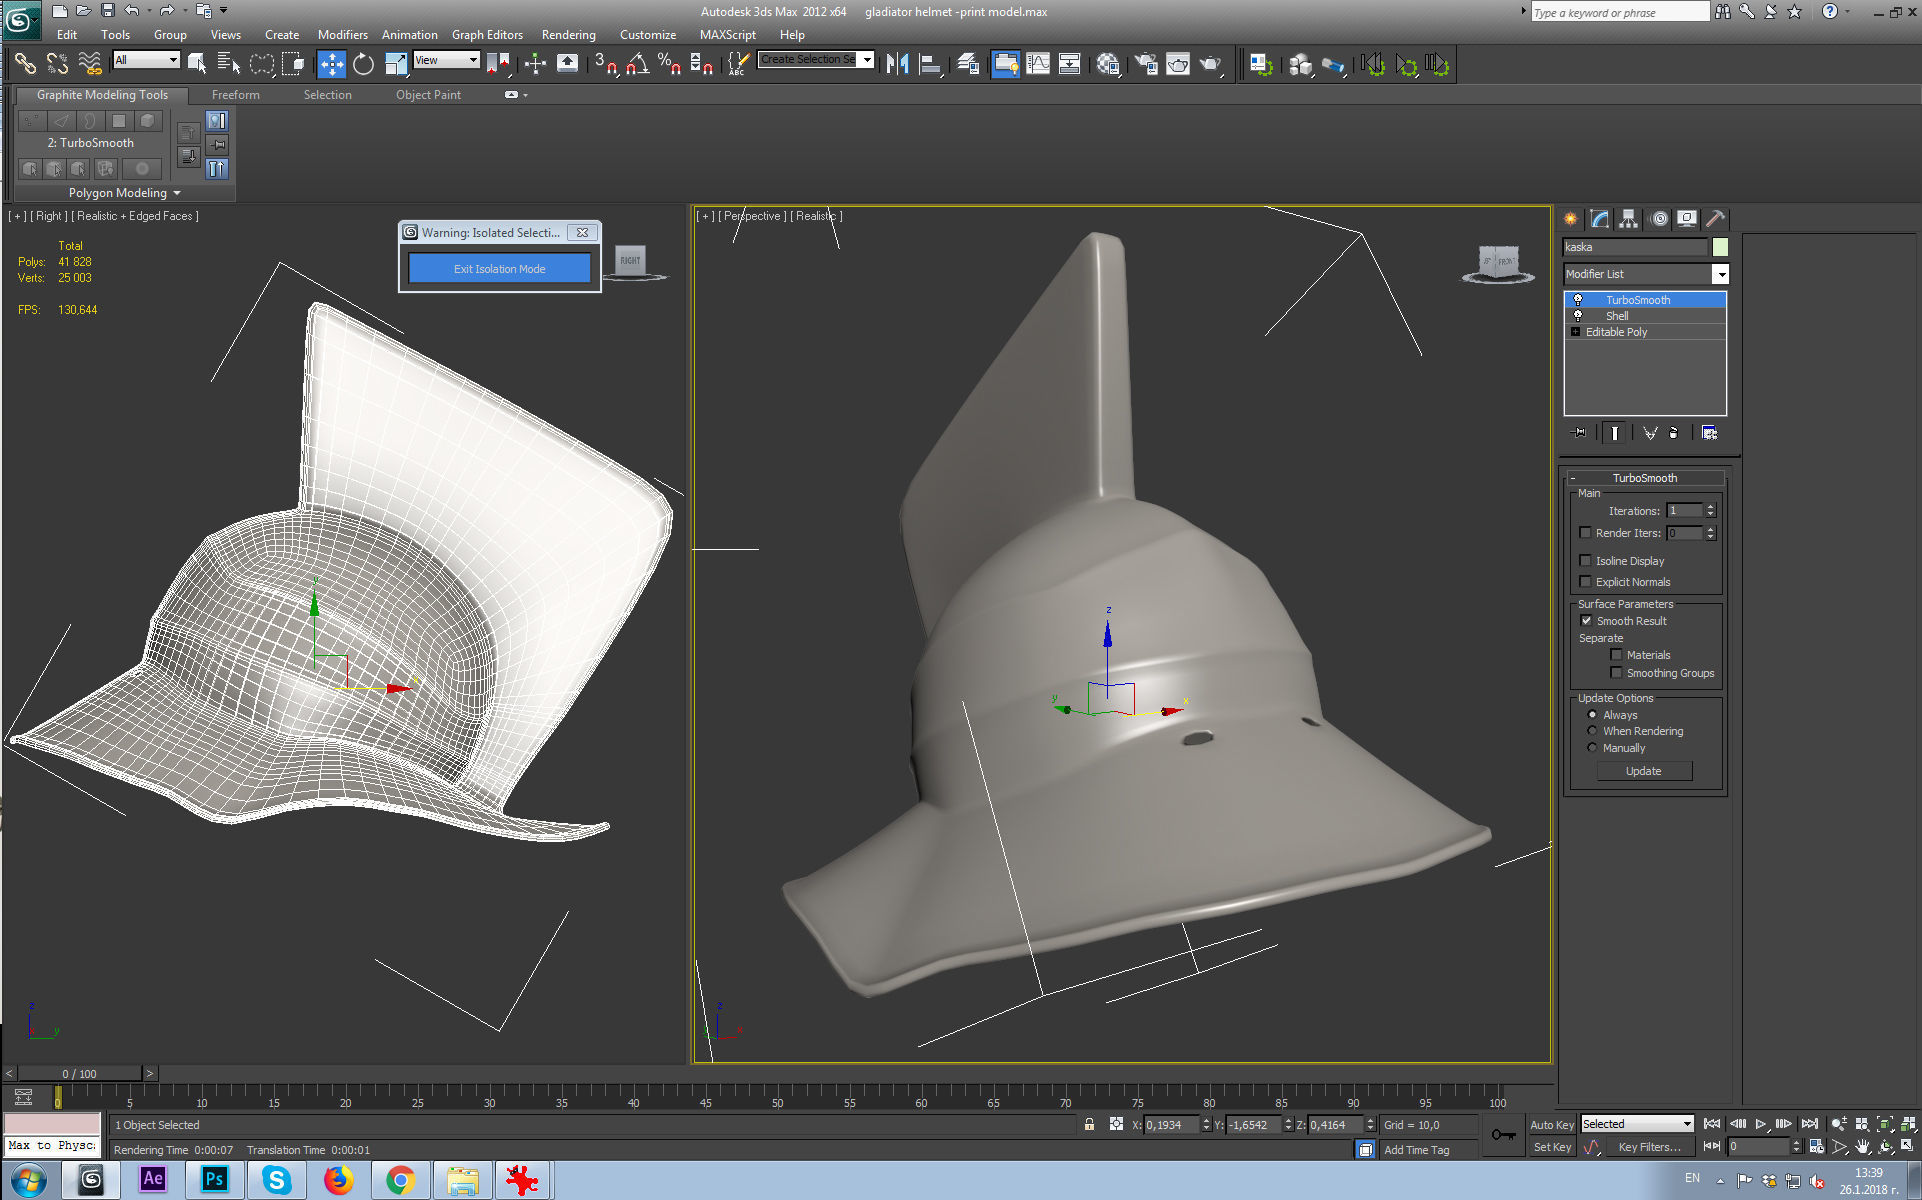Enable the Explicit Normals checkbox
The width and height of the screenshot is (1922, 1200).
point(1585,582)
